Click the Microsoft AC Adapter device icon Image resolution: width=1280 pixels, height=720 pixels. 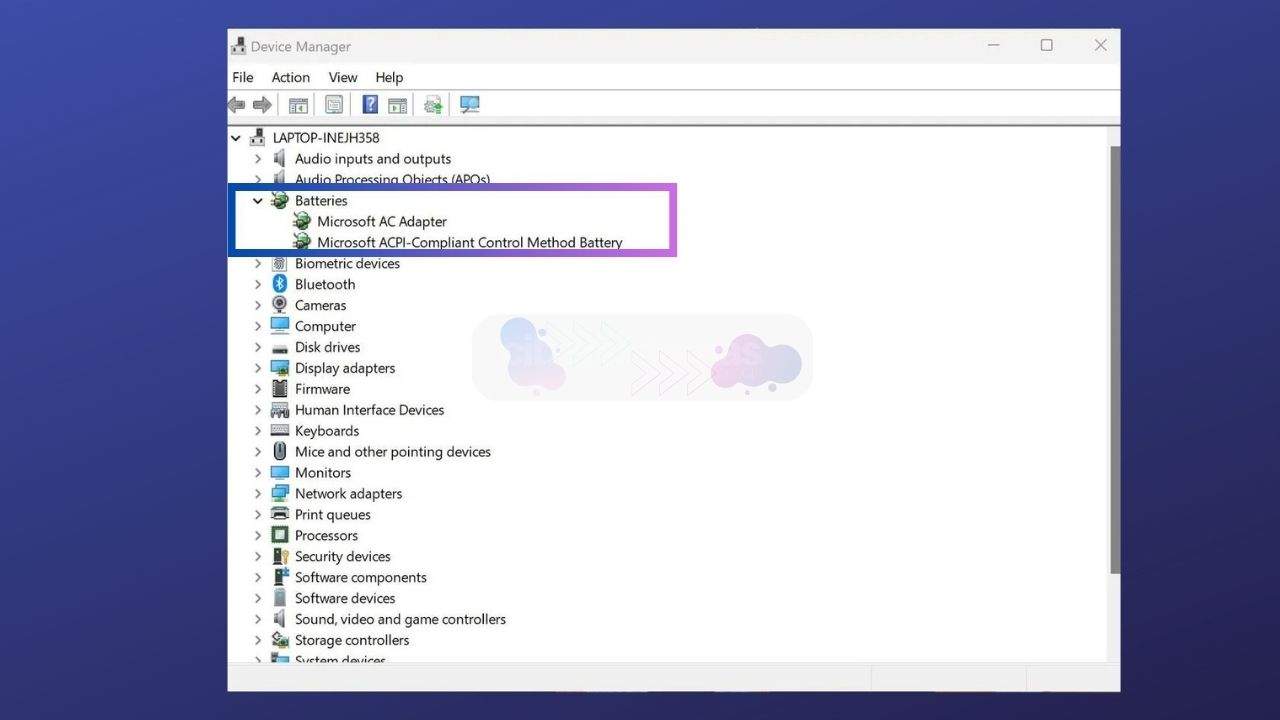tap(302, 222)
